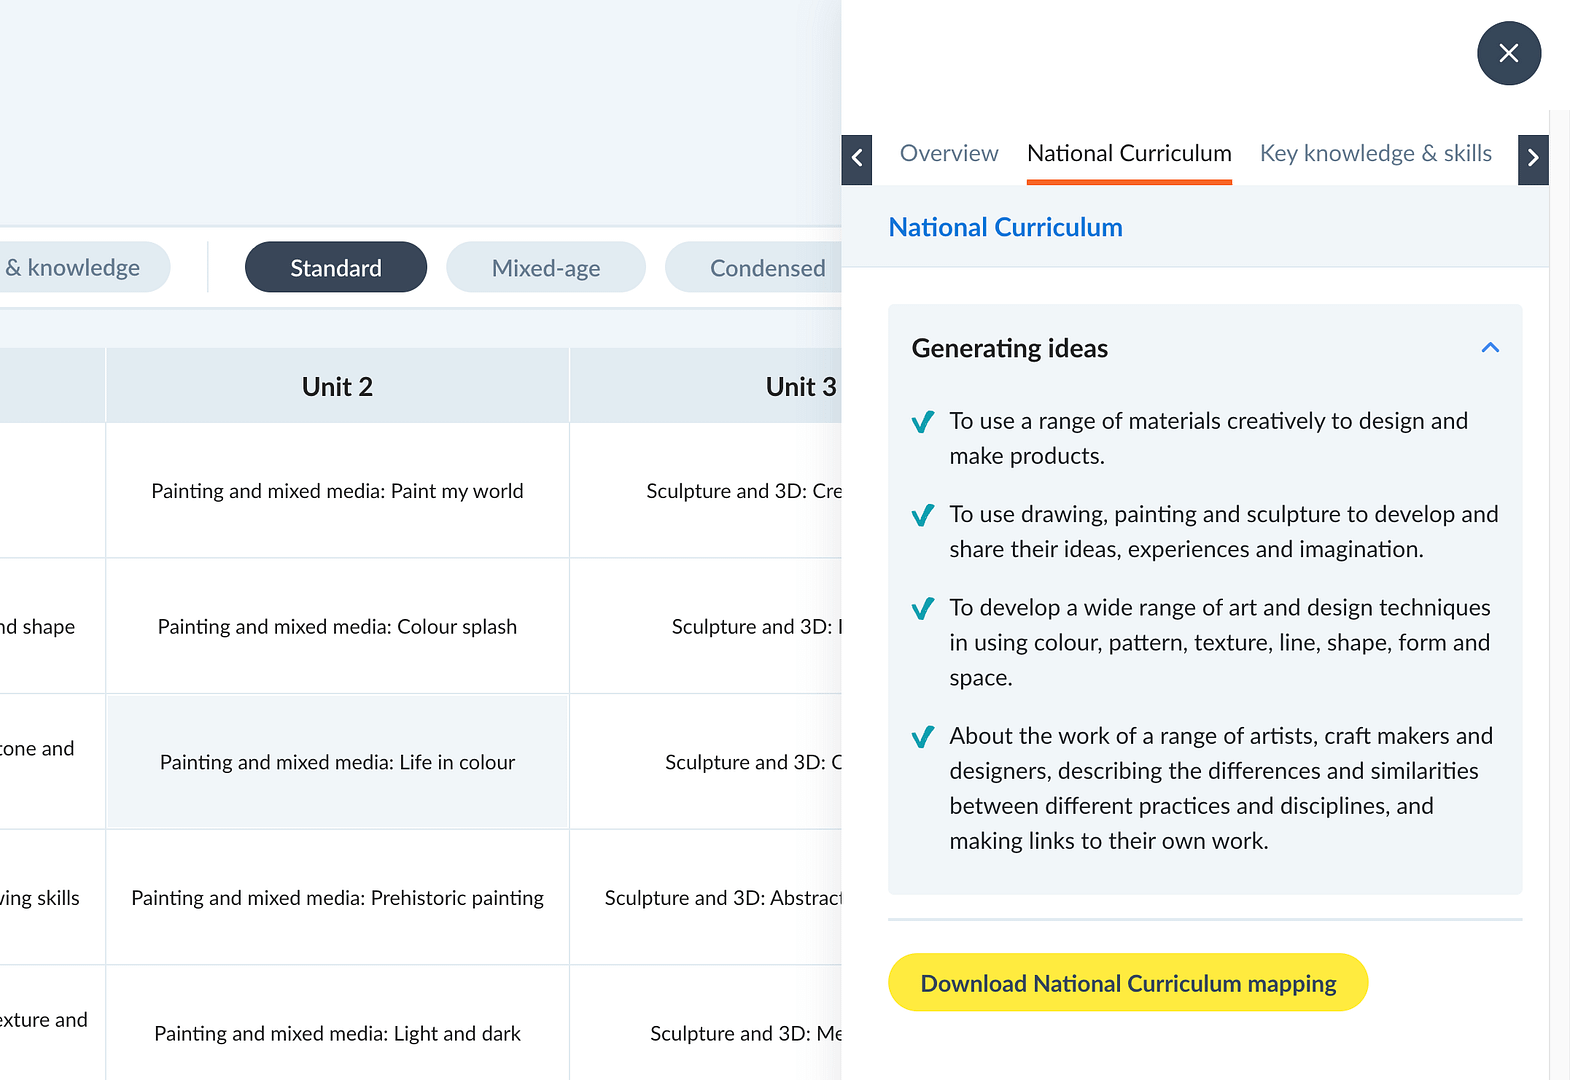Open Painting and mixed media: Colour splash
Image resolution: width=1570 pixels, height=1080 pixels.
[x=337, y=627]
